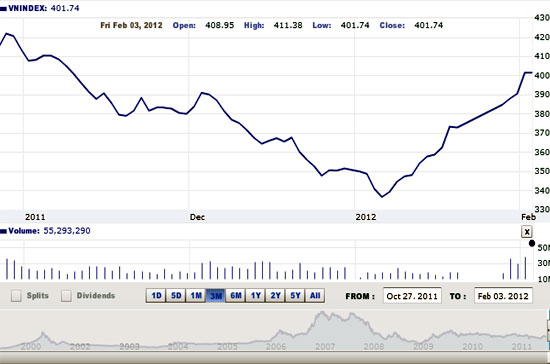Screen dimensions: 550x364
Task: Click the 2011 label in overview timeline
Action: [522, 346]
